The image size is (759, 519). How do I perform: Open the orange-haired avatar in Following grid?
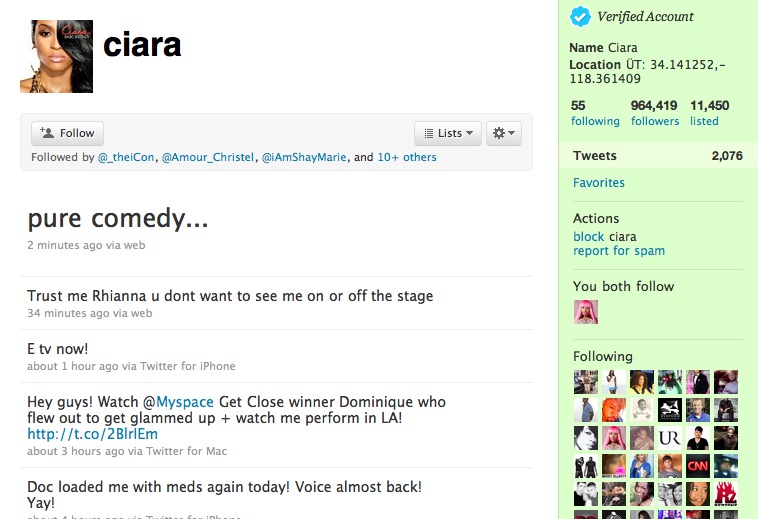pyautogui.click(x=614, y=410)
